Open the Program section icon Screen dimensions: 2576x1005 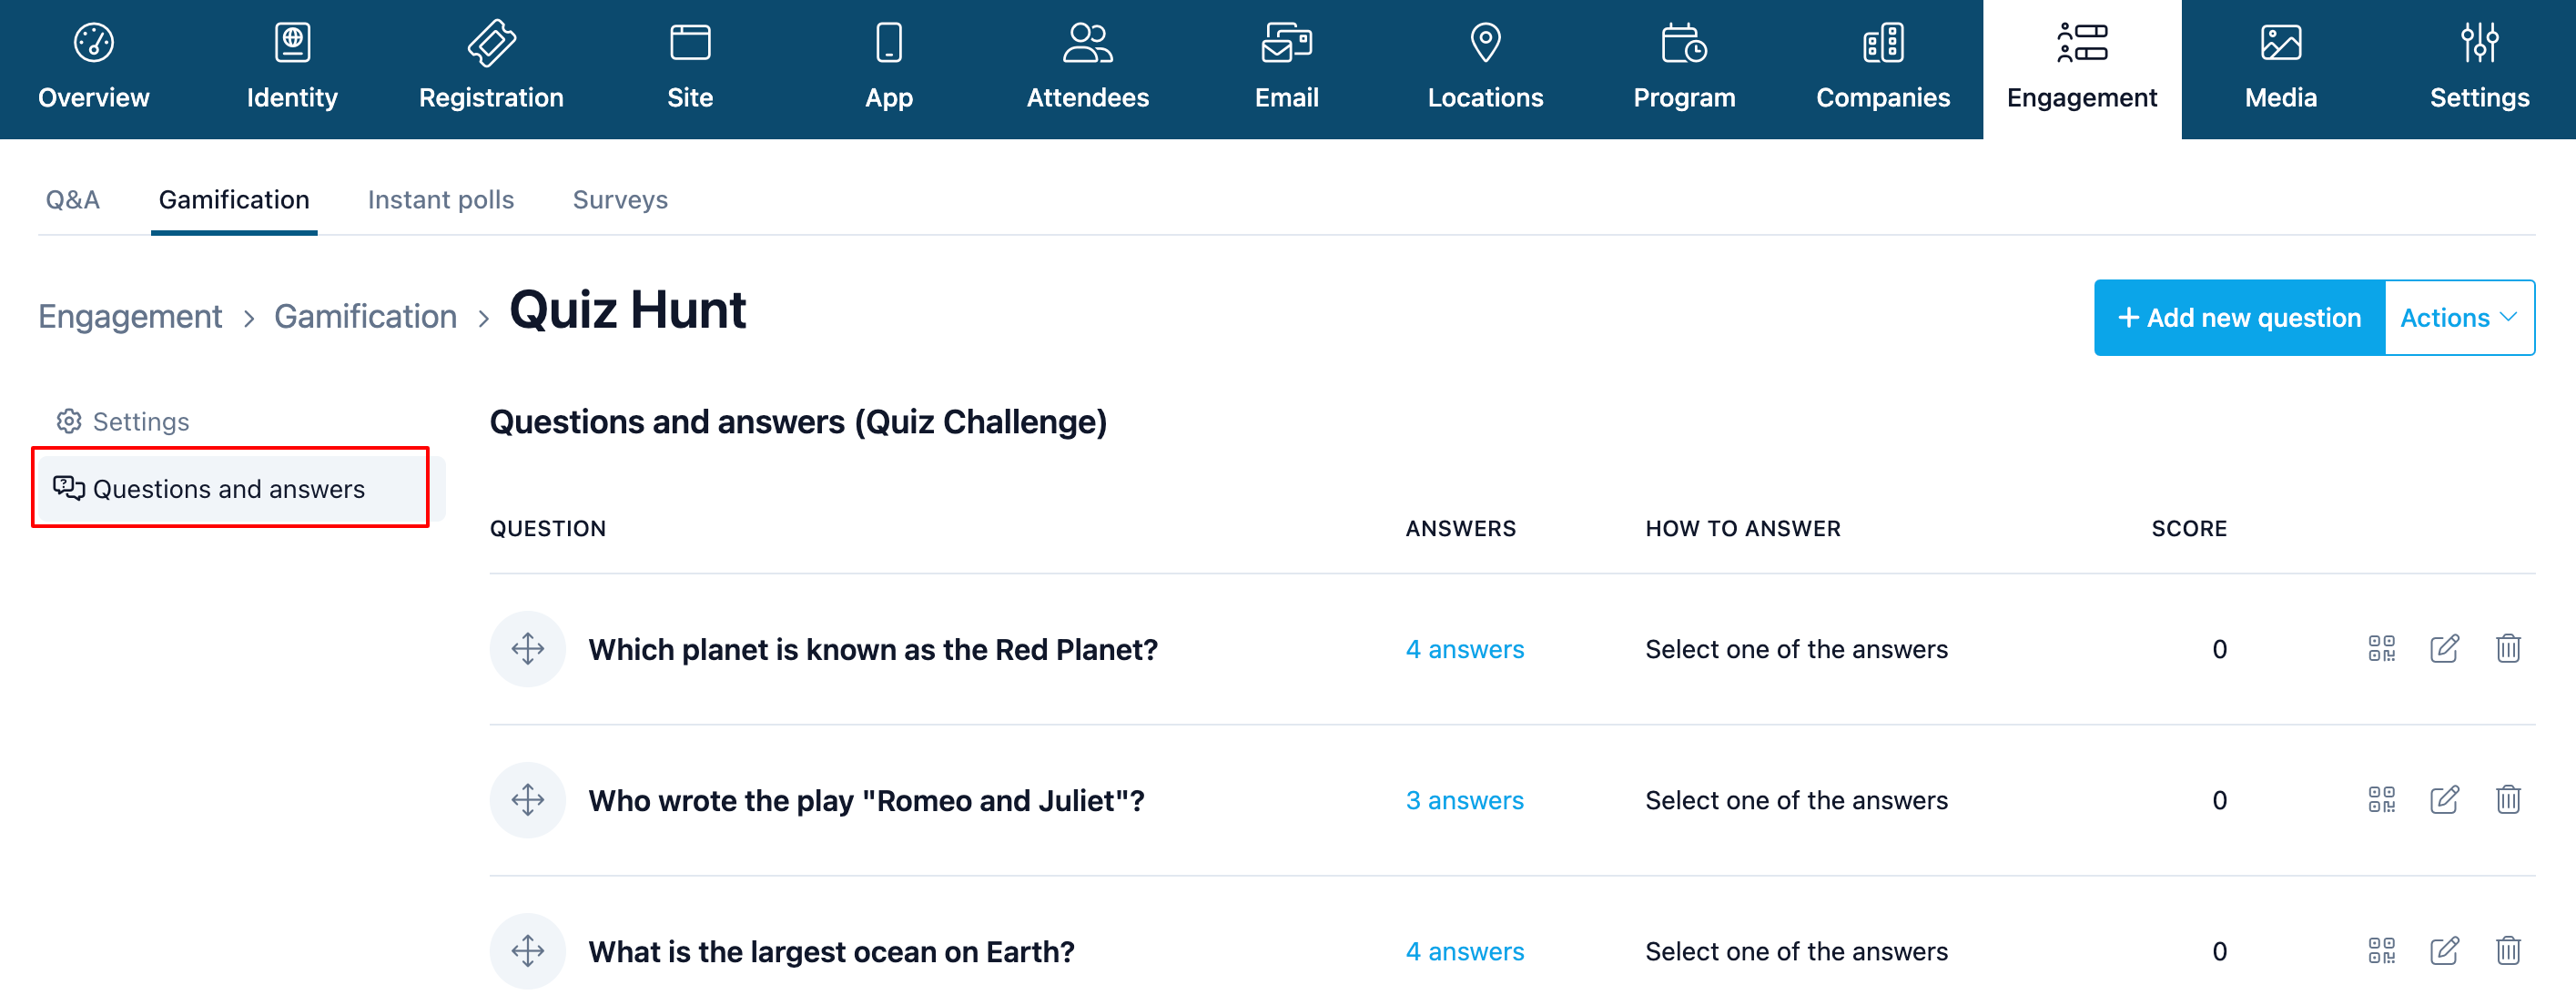pyautogui.click(x=1684, y=43)
